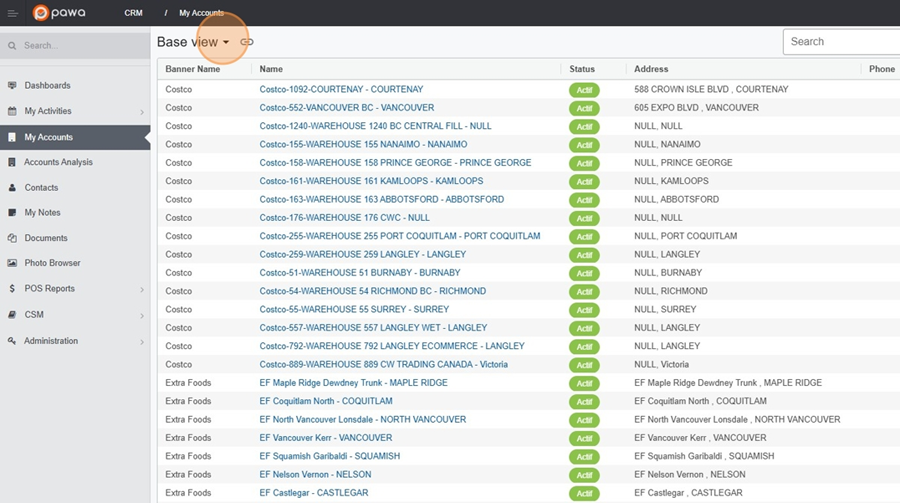Image resolution: width=900 pixels, height=503 pixels.
Task: Click address "NULL, PRINCE GEORGE"
Action: pos(683,162)
